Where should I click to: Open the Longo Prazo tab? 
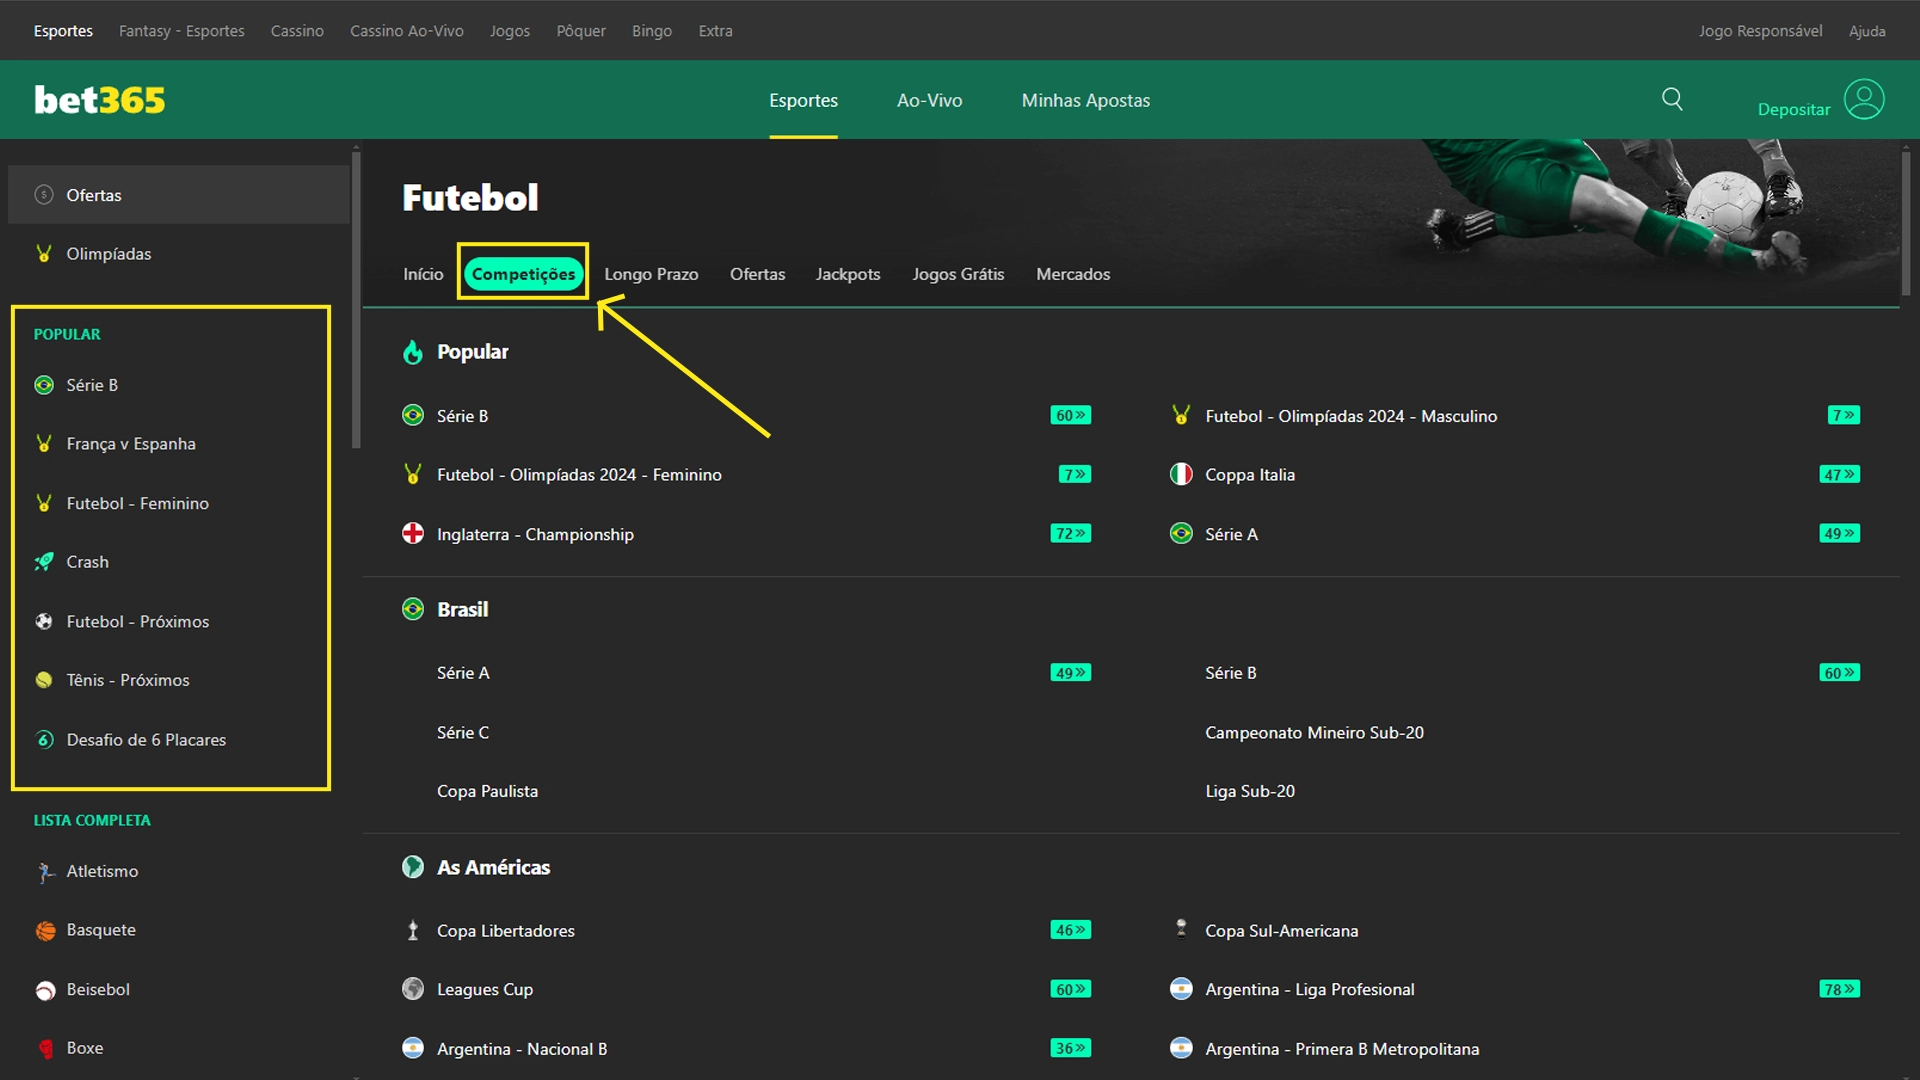(651, 274)
